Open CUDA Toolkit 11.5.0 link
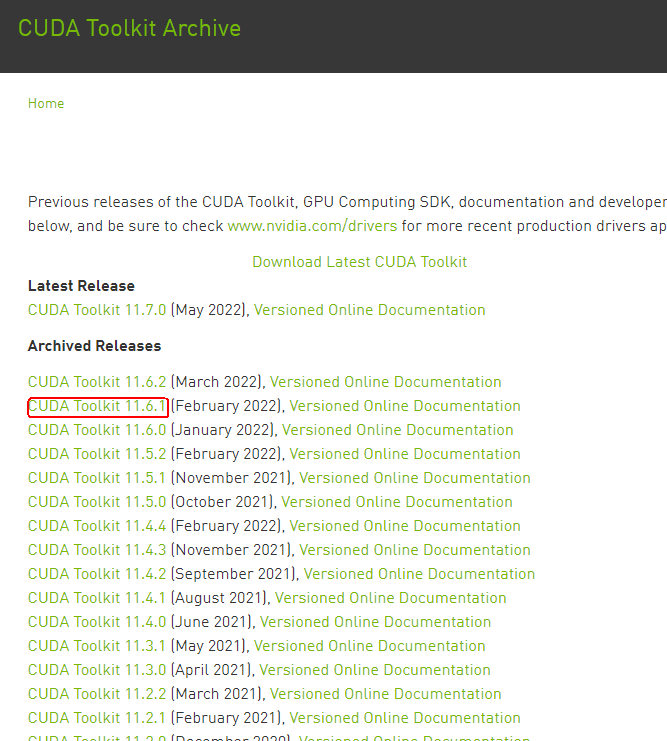Screen dimensions: 667x741 click(97, 502)
